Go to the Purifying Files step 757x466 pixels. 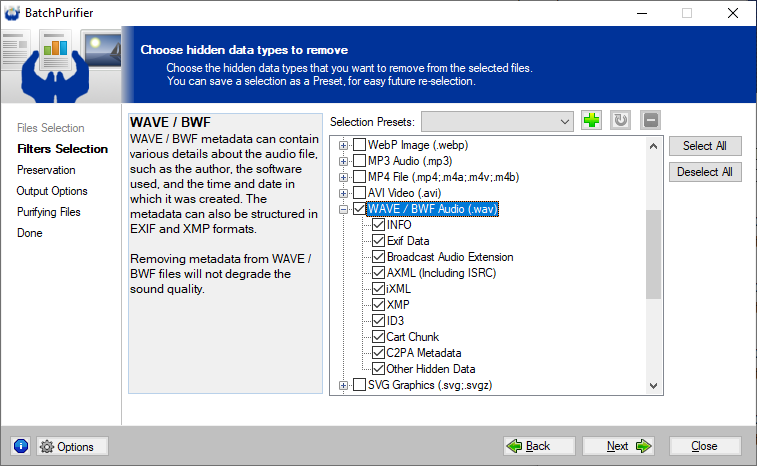(49, 212)
